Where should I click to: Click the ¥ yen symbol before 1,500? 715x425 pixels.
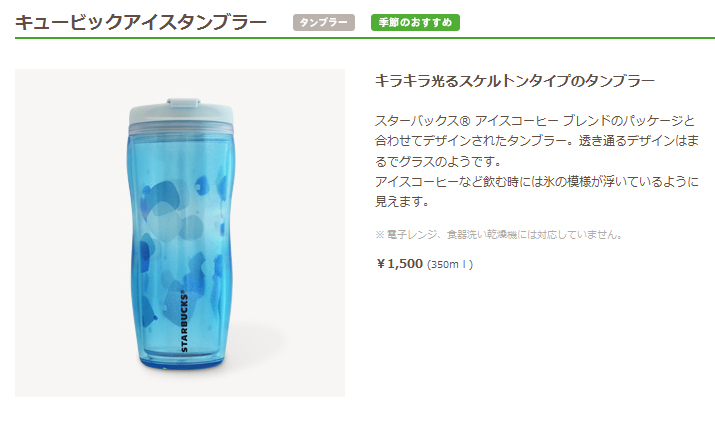point(381,264)
